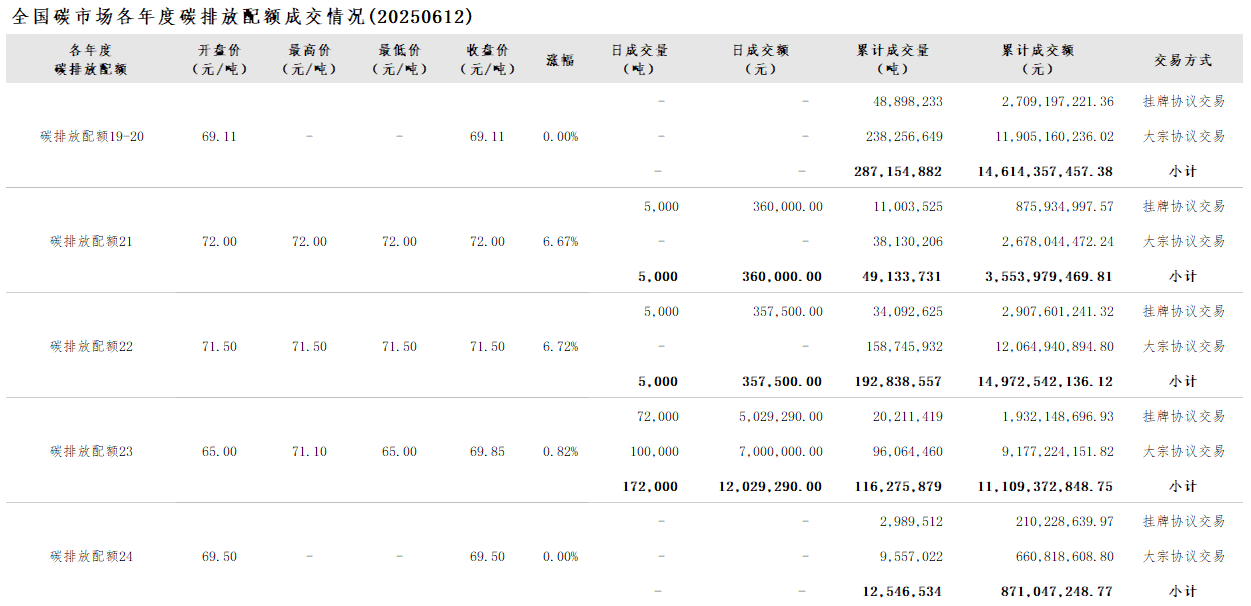Select the 碳排放配额24 row label

pyautogui.click(x=92, y=556)
